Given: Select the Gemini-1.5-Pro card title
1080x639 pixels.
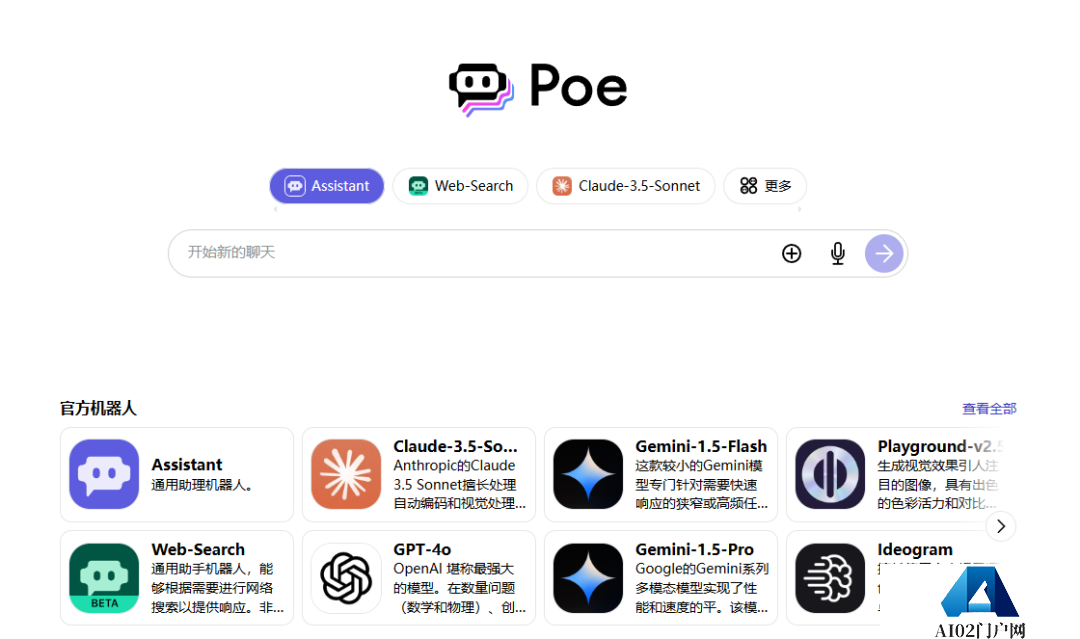Looking at the screenshot, I should point(694,549).
